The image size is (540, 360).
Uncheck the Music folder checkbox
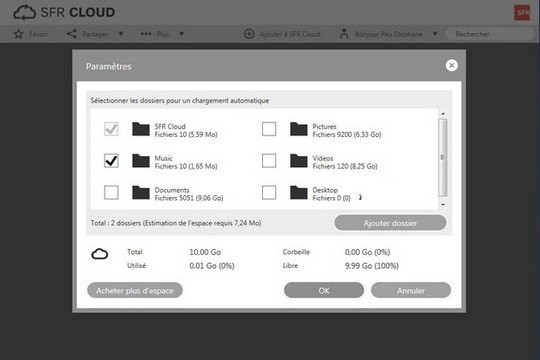click(111, 161)
